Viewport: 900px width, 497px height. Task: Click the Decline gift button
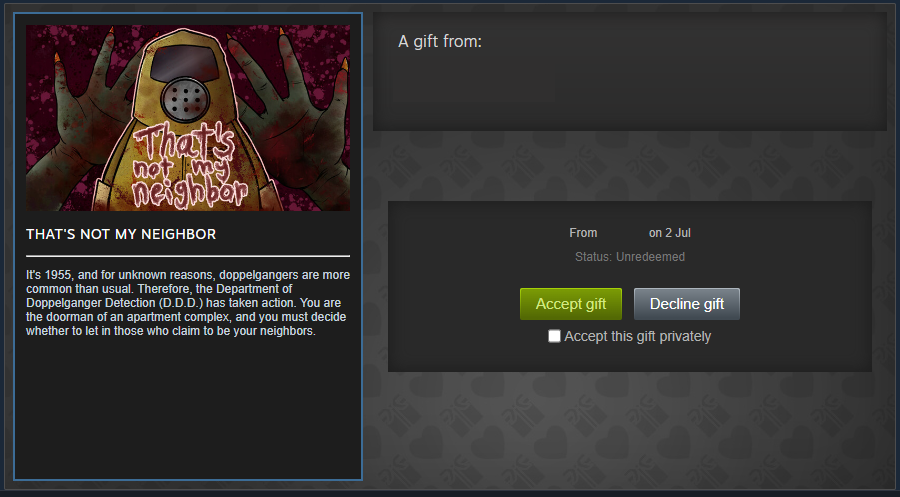click(x=686, y=304)
